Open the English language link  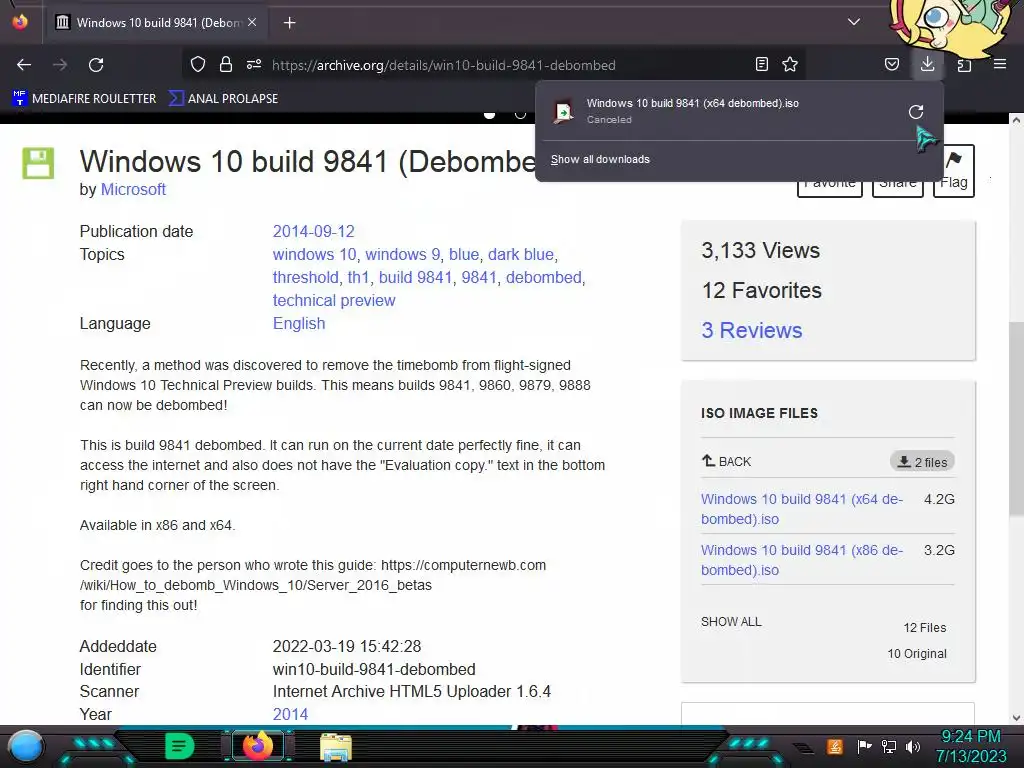tap(298, 323)
